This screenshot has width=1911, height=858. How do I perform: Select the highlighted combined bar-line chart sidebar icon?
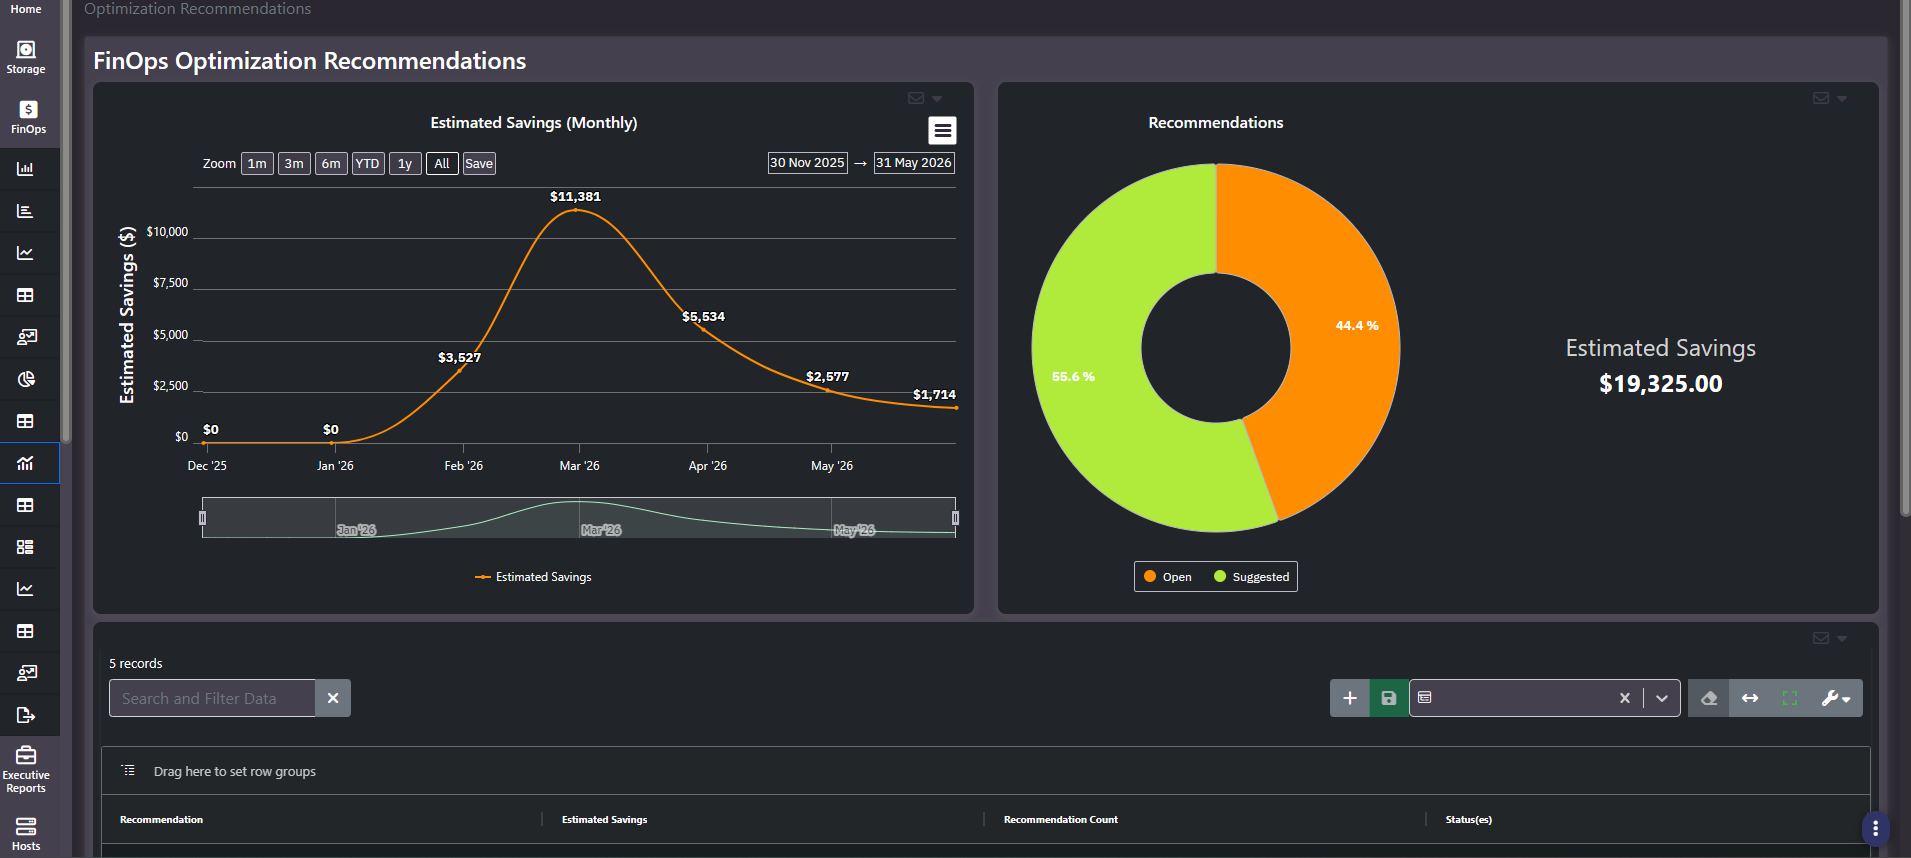[26, 463]
